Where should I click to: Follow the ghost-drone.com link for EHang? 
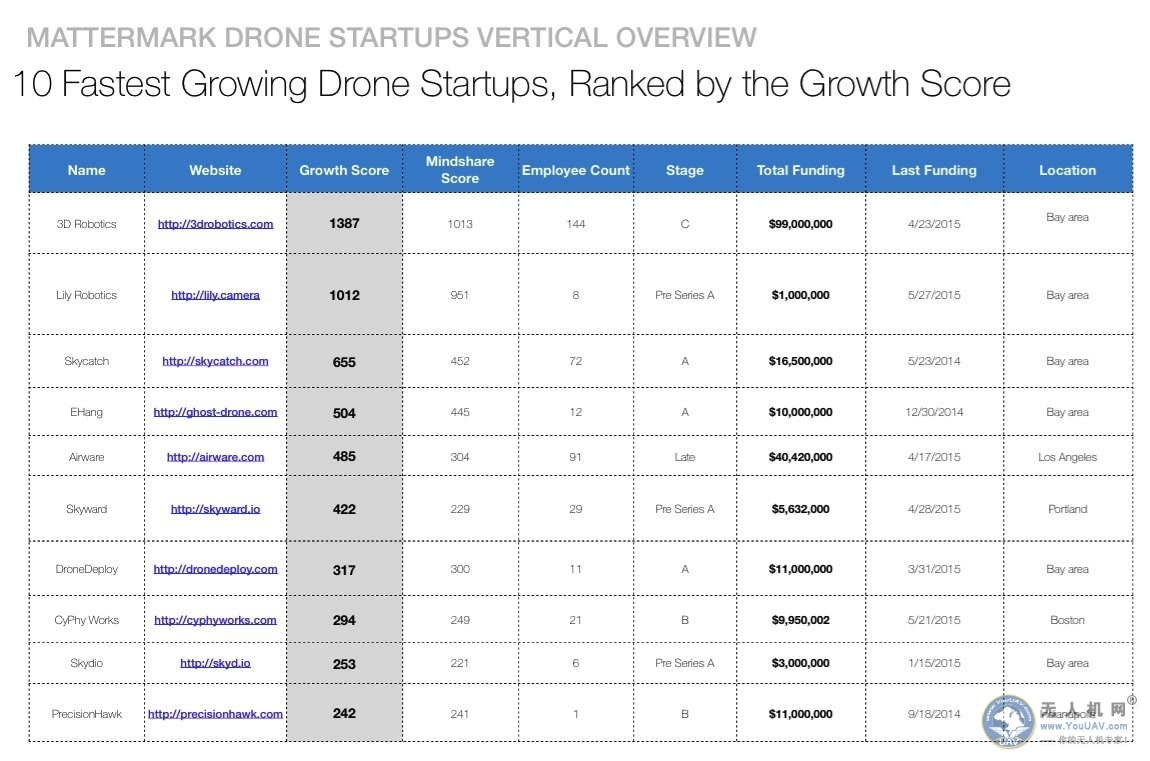(215, 412)
